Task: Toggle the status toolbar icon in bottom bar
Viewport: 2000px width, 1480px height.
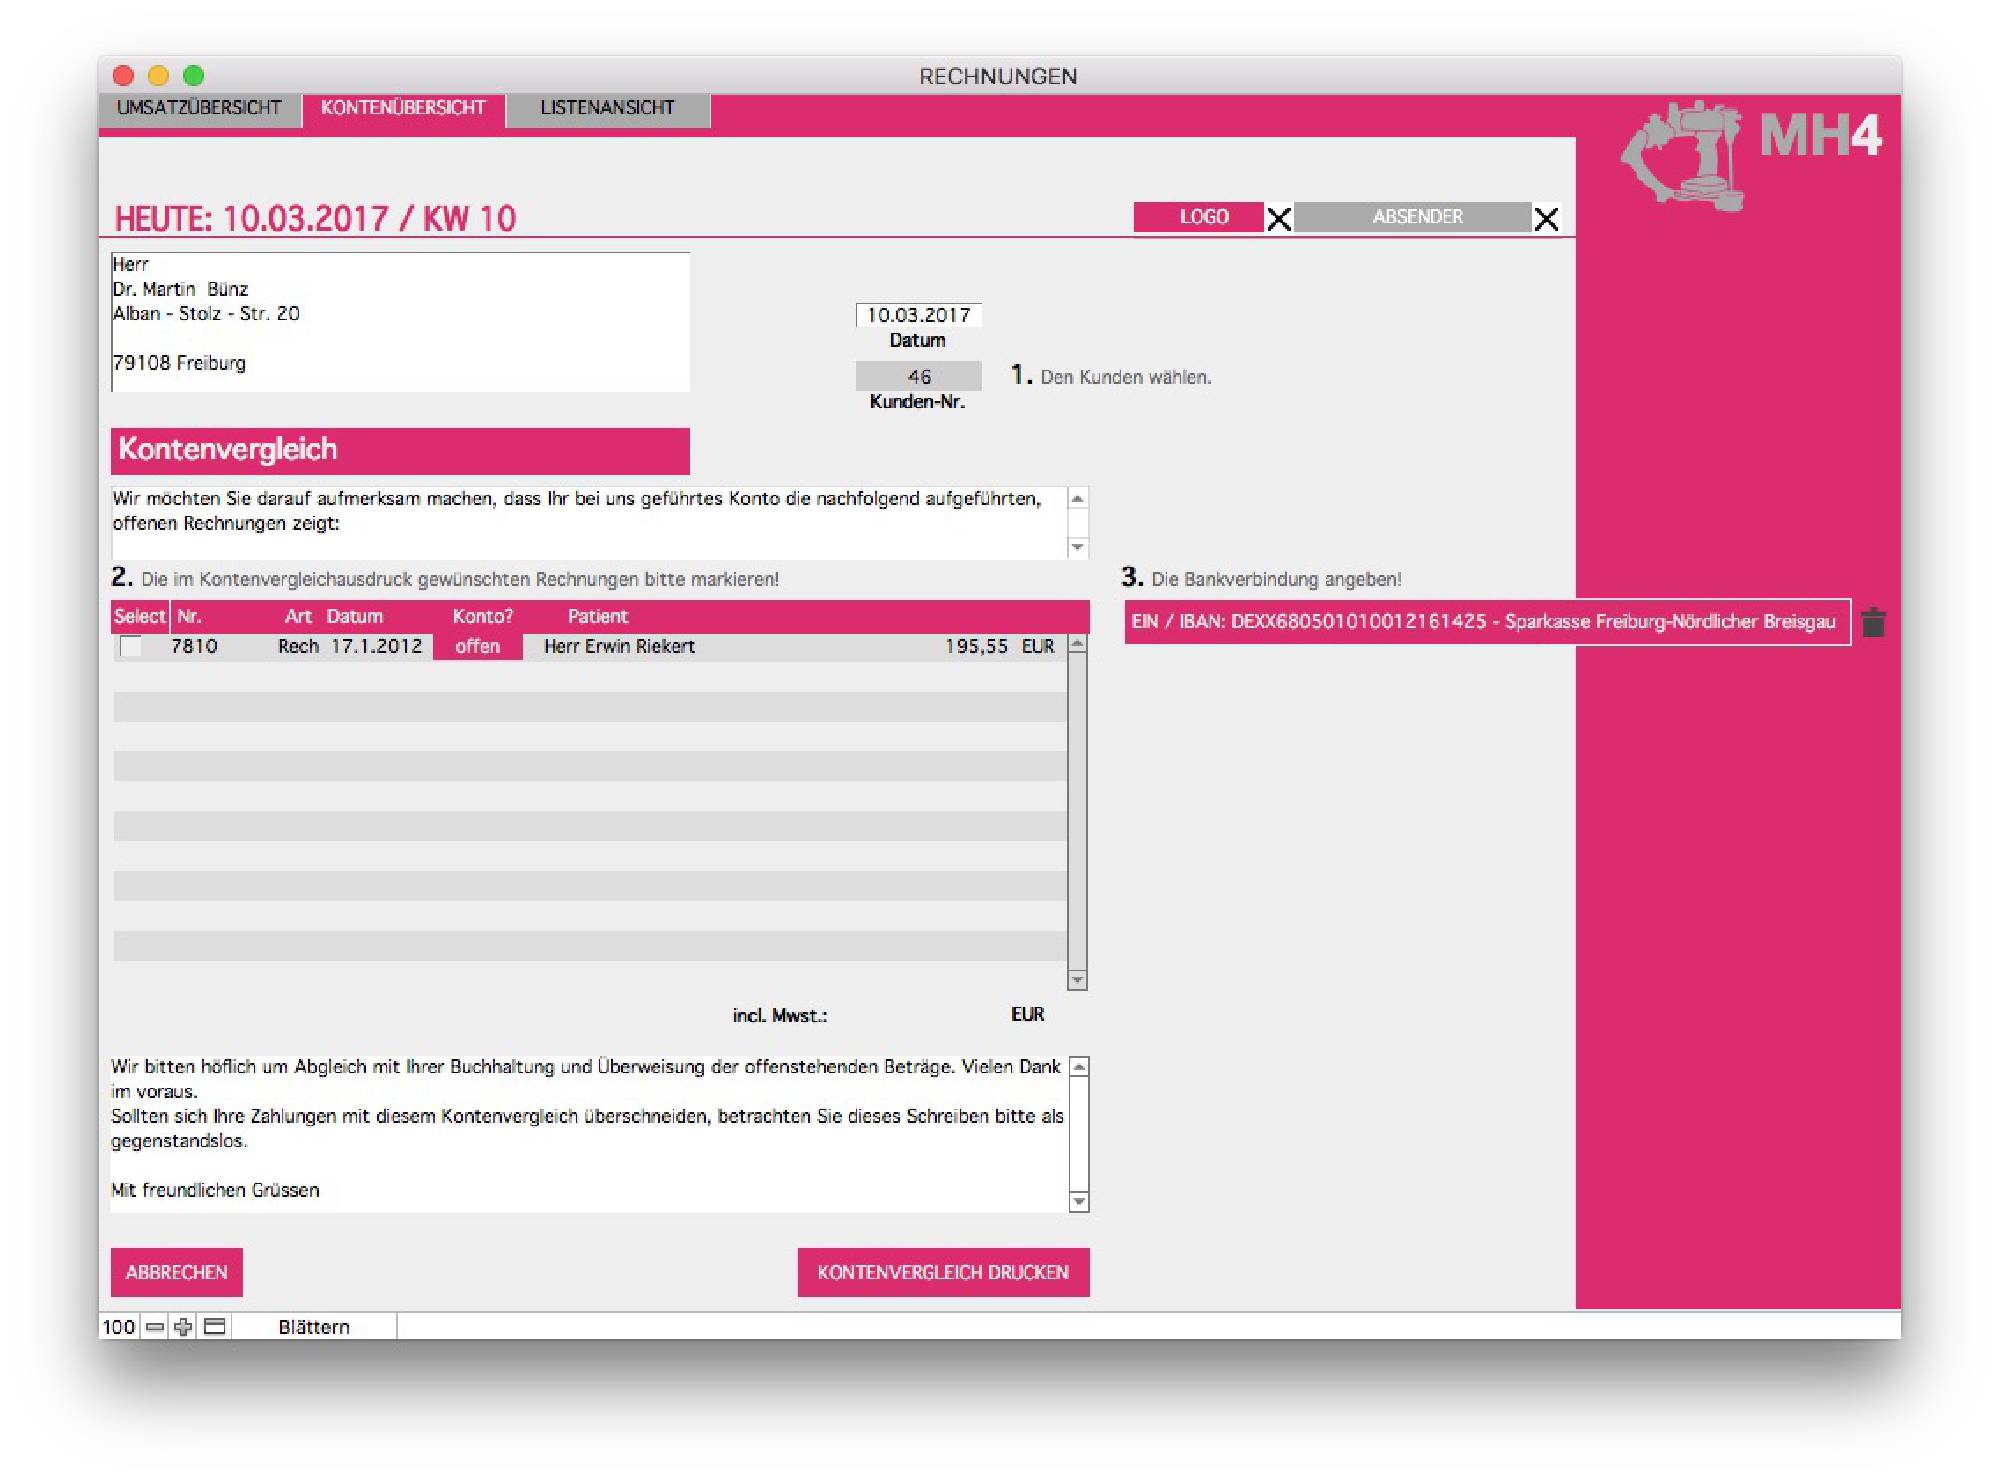Action: 214,1326
